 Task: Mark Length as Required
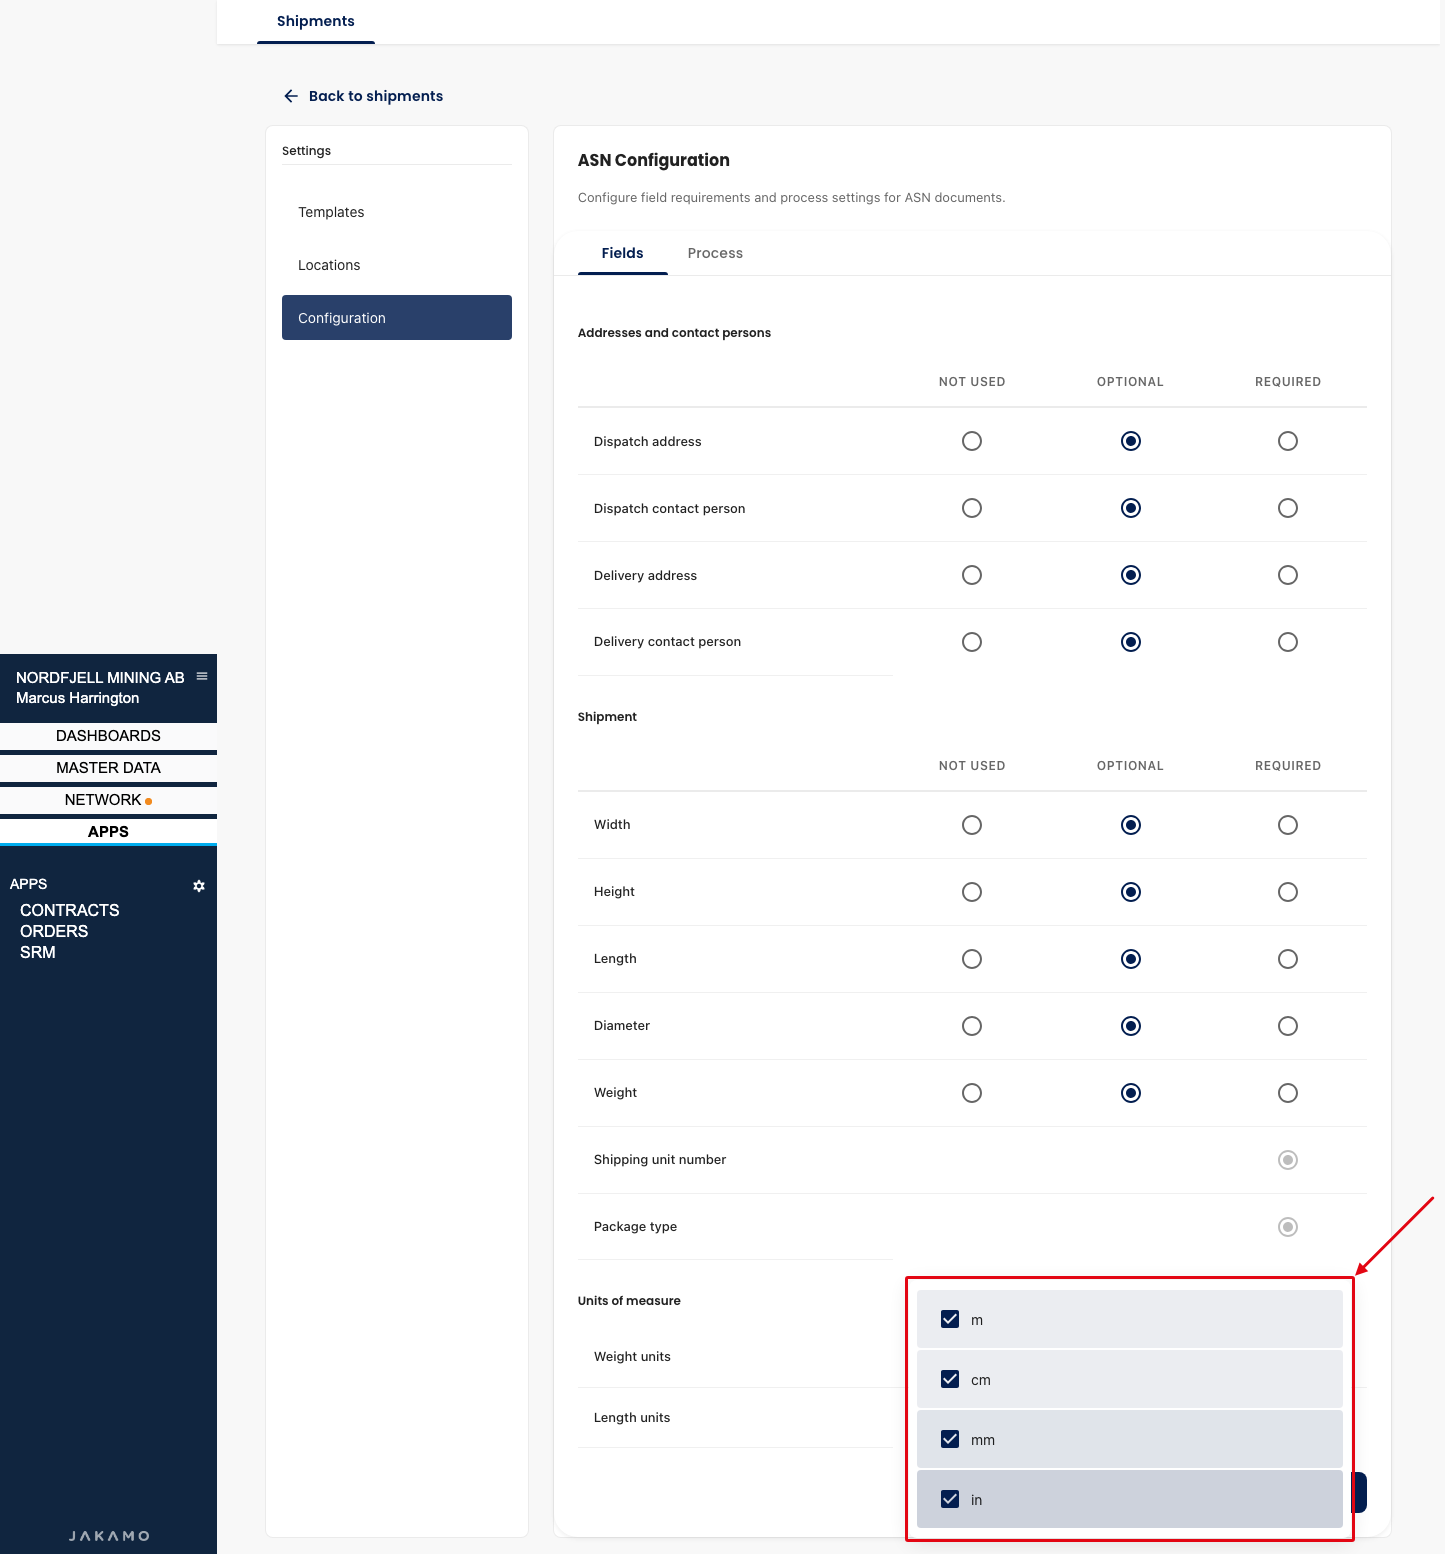point(1288,959)
